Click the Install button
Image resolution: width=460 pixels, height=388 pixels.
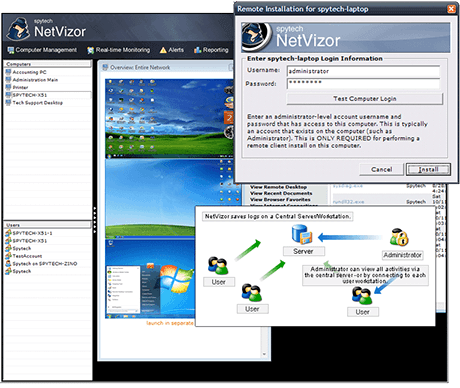pos(428,169)
